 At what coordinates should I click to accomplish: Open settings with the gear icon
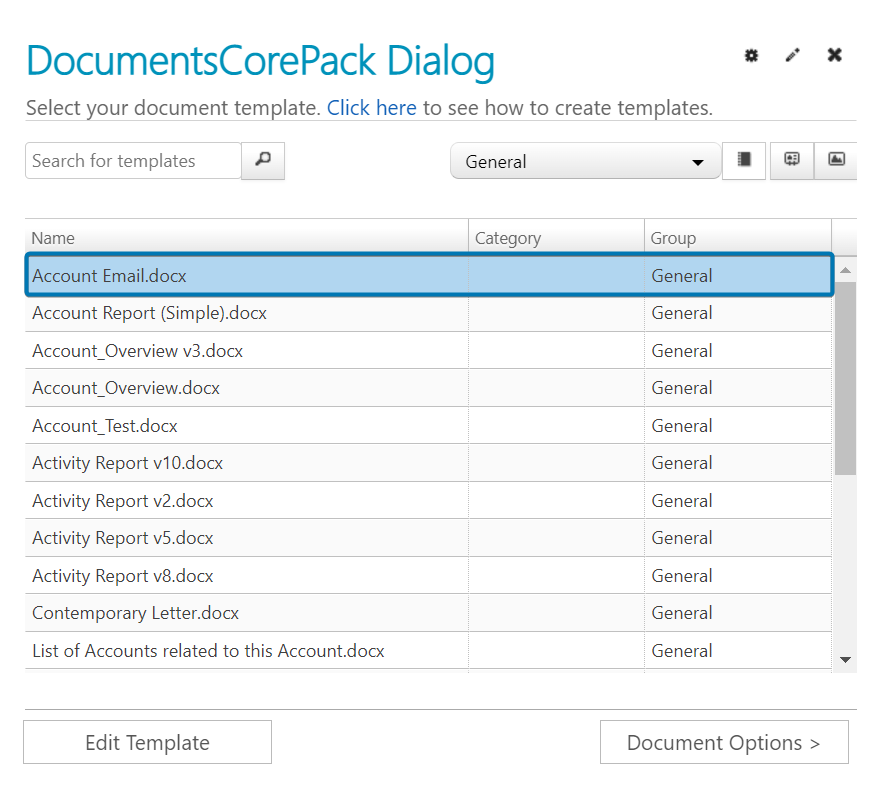click(x=751, y=55)
